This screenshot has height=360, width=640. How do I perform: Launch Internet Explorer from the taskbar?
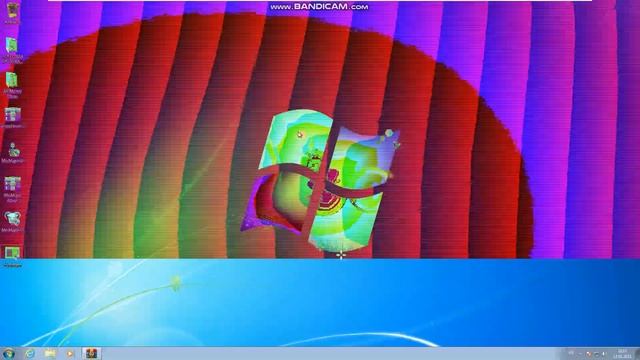pos(30,353)
